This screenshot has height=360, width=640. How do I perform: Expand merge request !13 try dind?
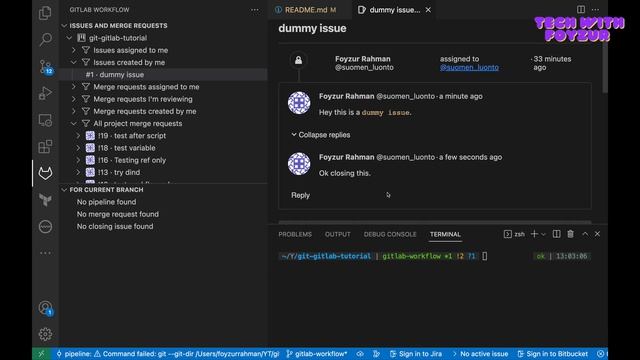coord(78,173)
